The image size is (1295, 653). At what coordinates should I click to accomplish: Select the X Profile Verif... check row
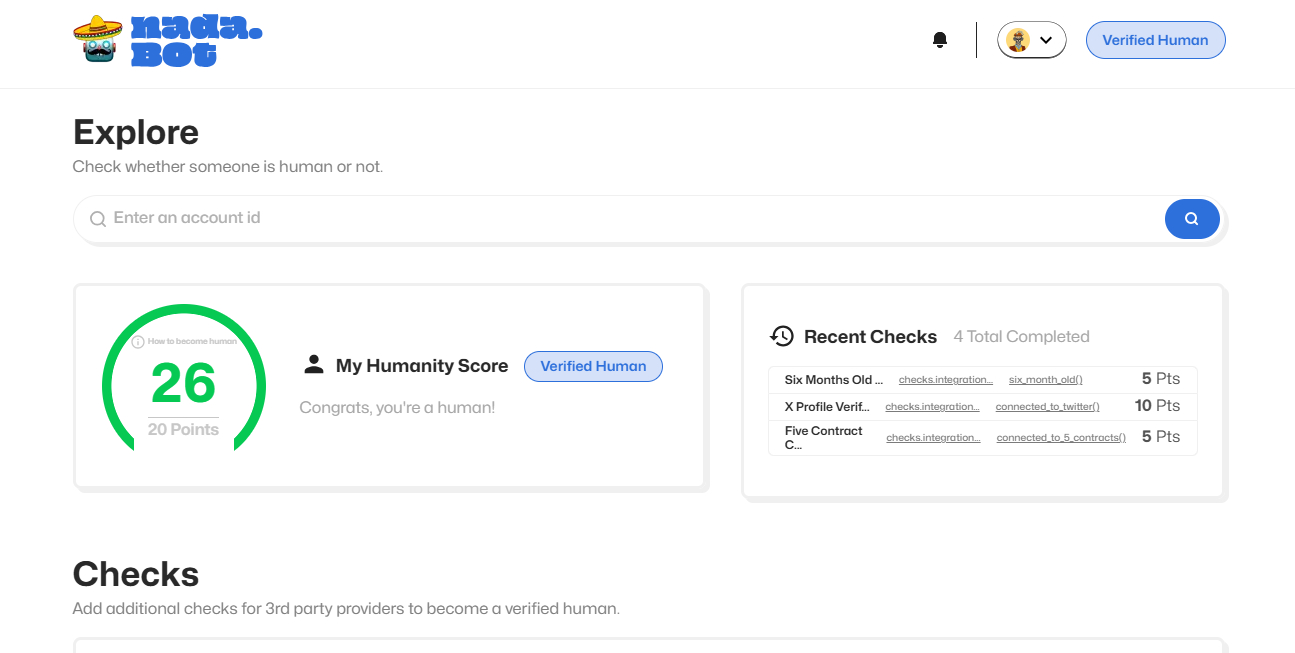[x=827, y=407]
